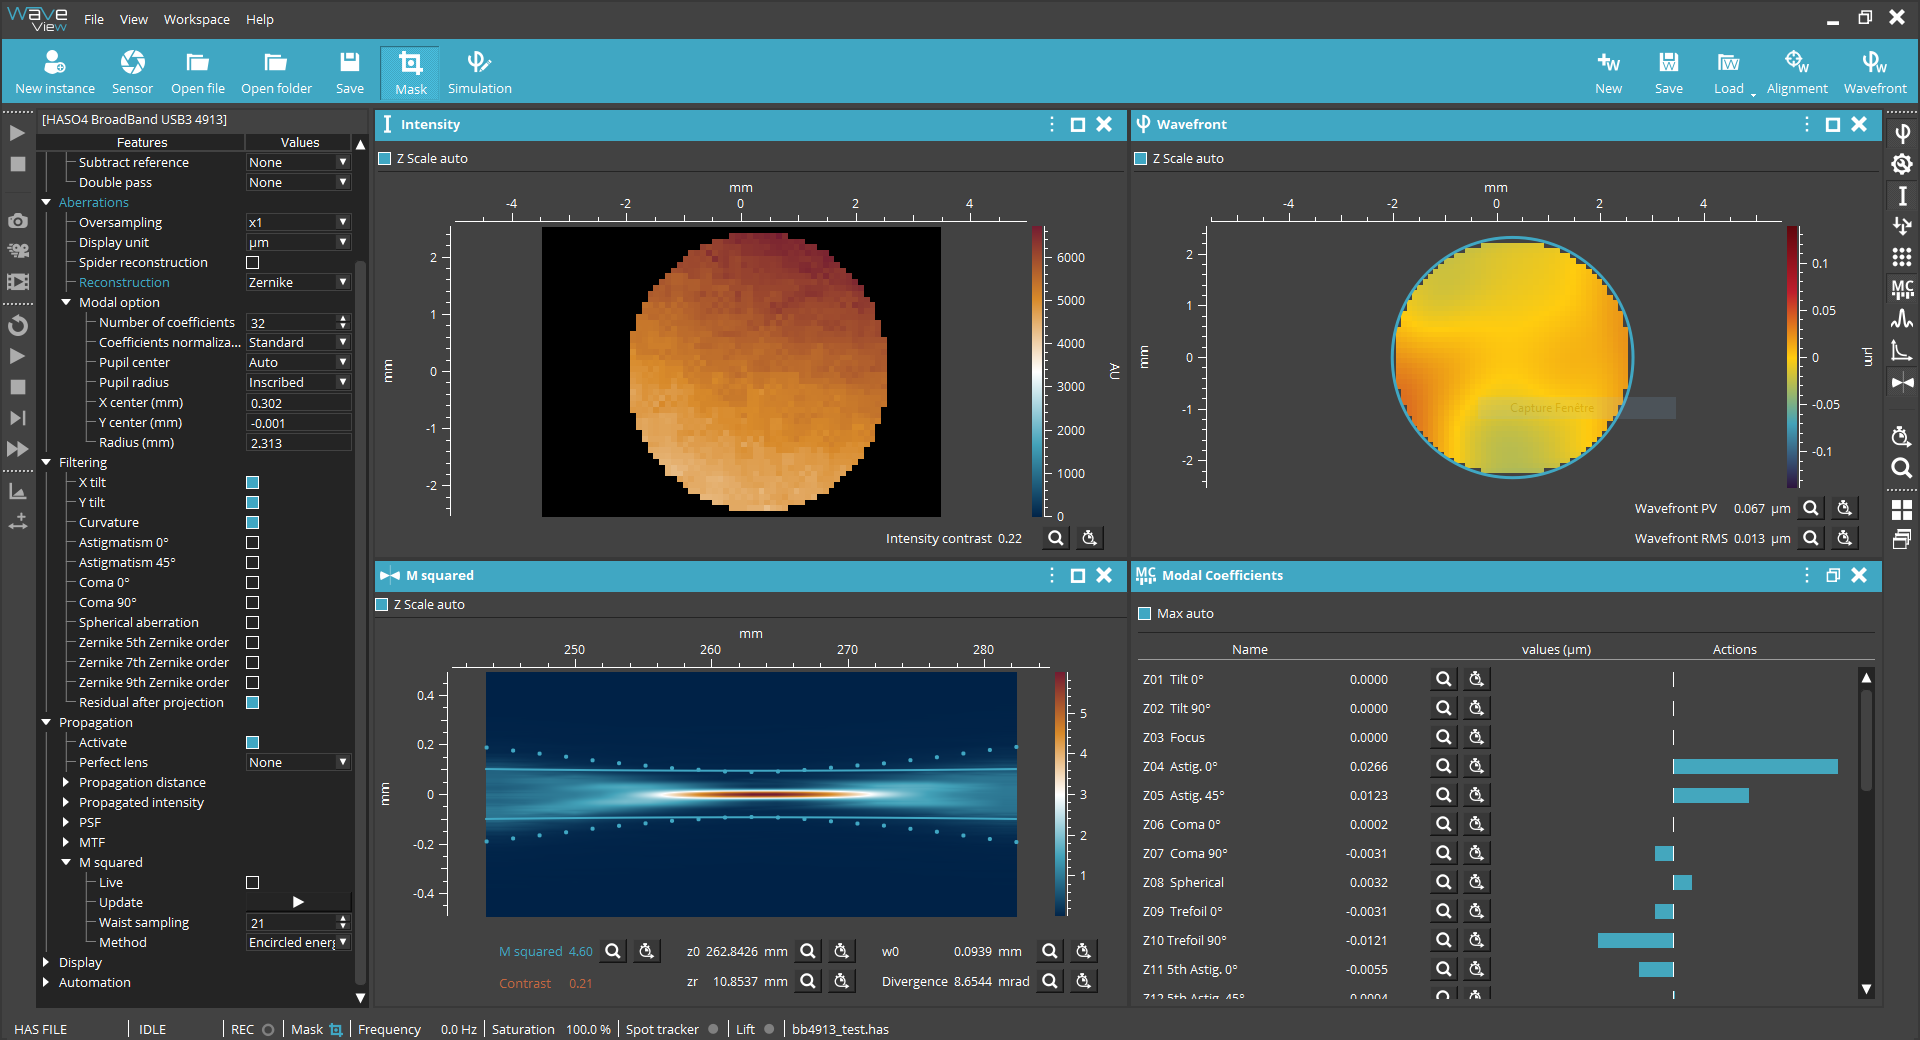
Task: Open the Reconstruction Zernike dropdown
Action: pyautogui.click(x=298, y=283)
